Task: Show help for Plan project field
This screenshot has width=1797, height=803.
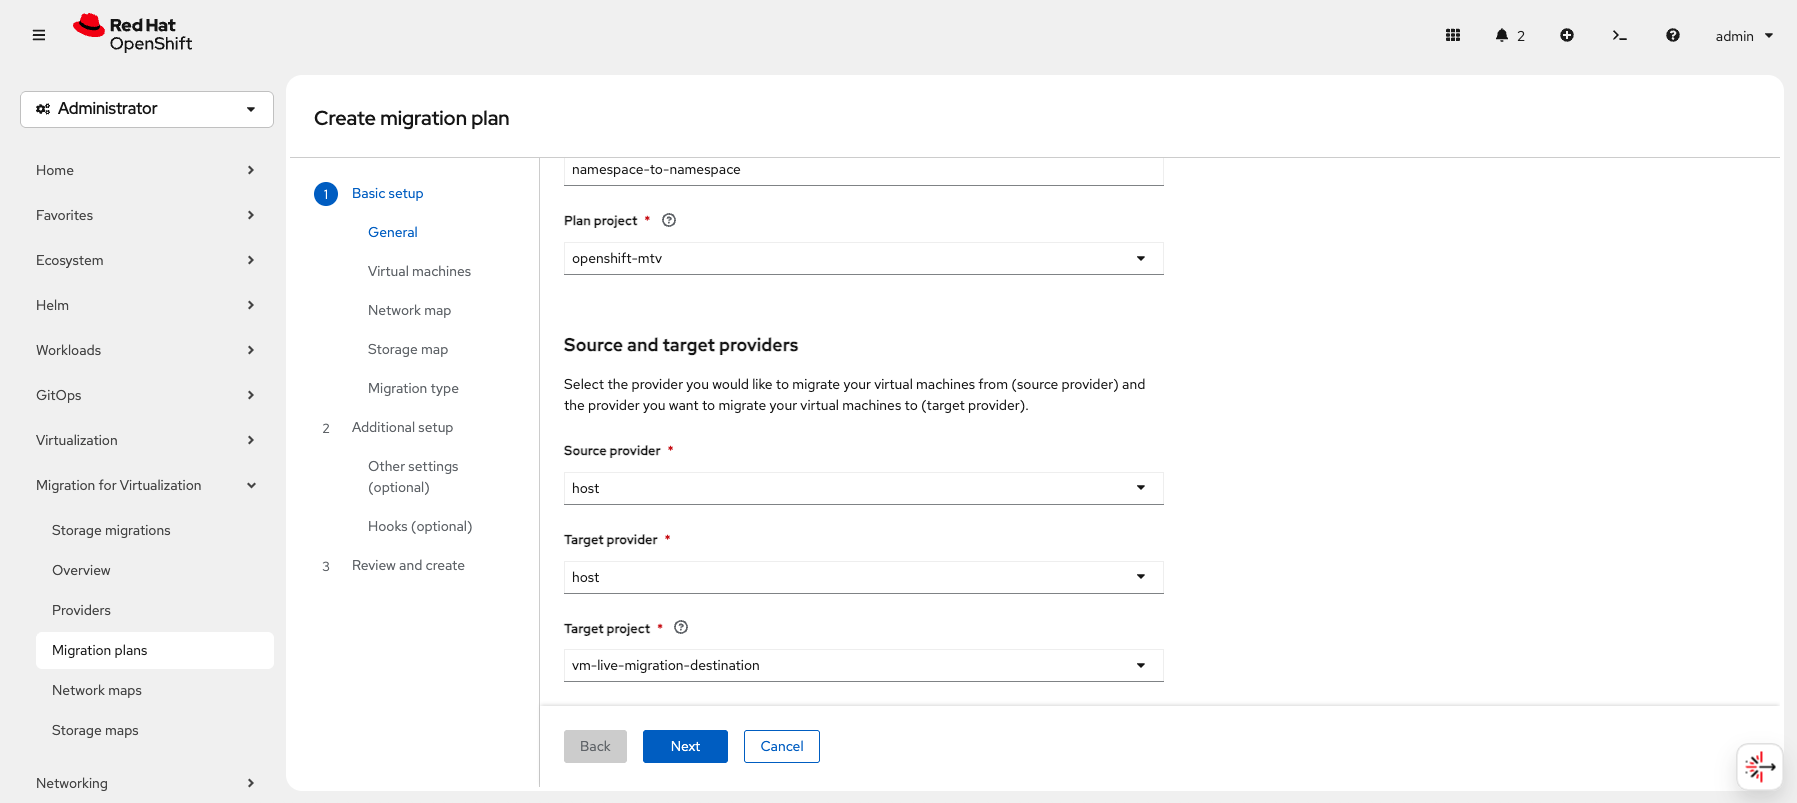Action: click(669, 220)
